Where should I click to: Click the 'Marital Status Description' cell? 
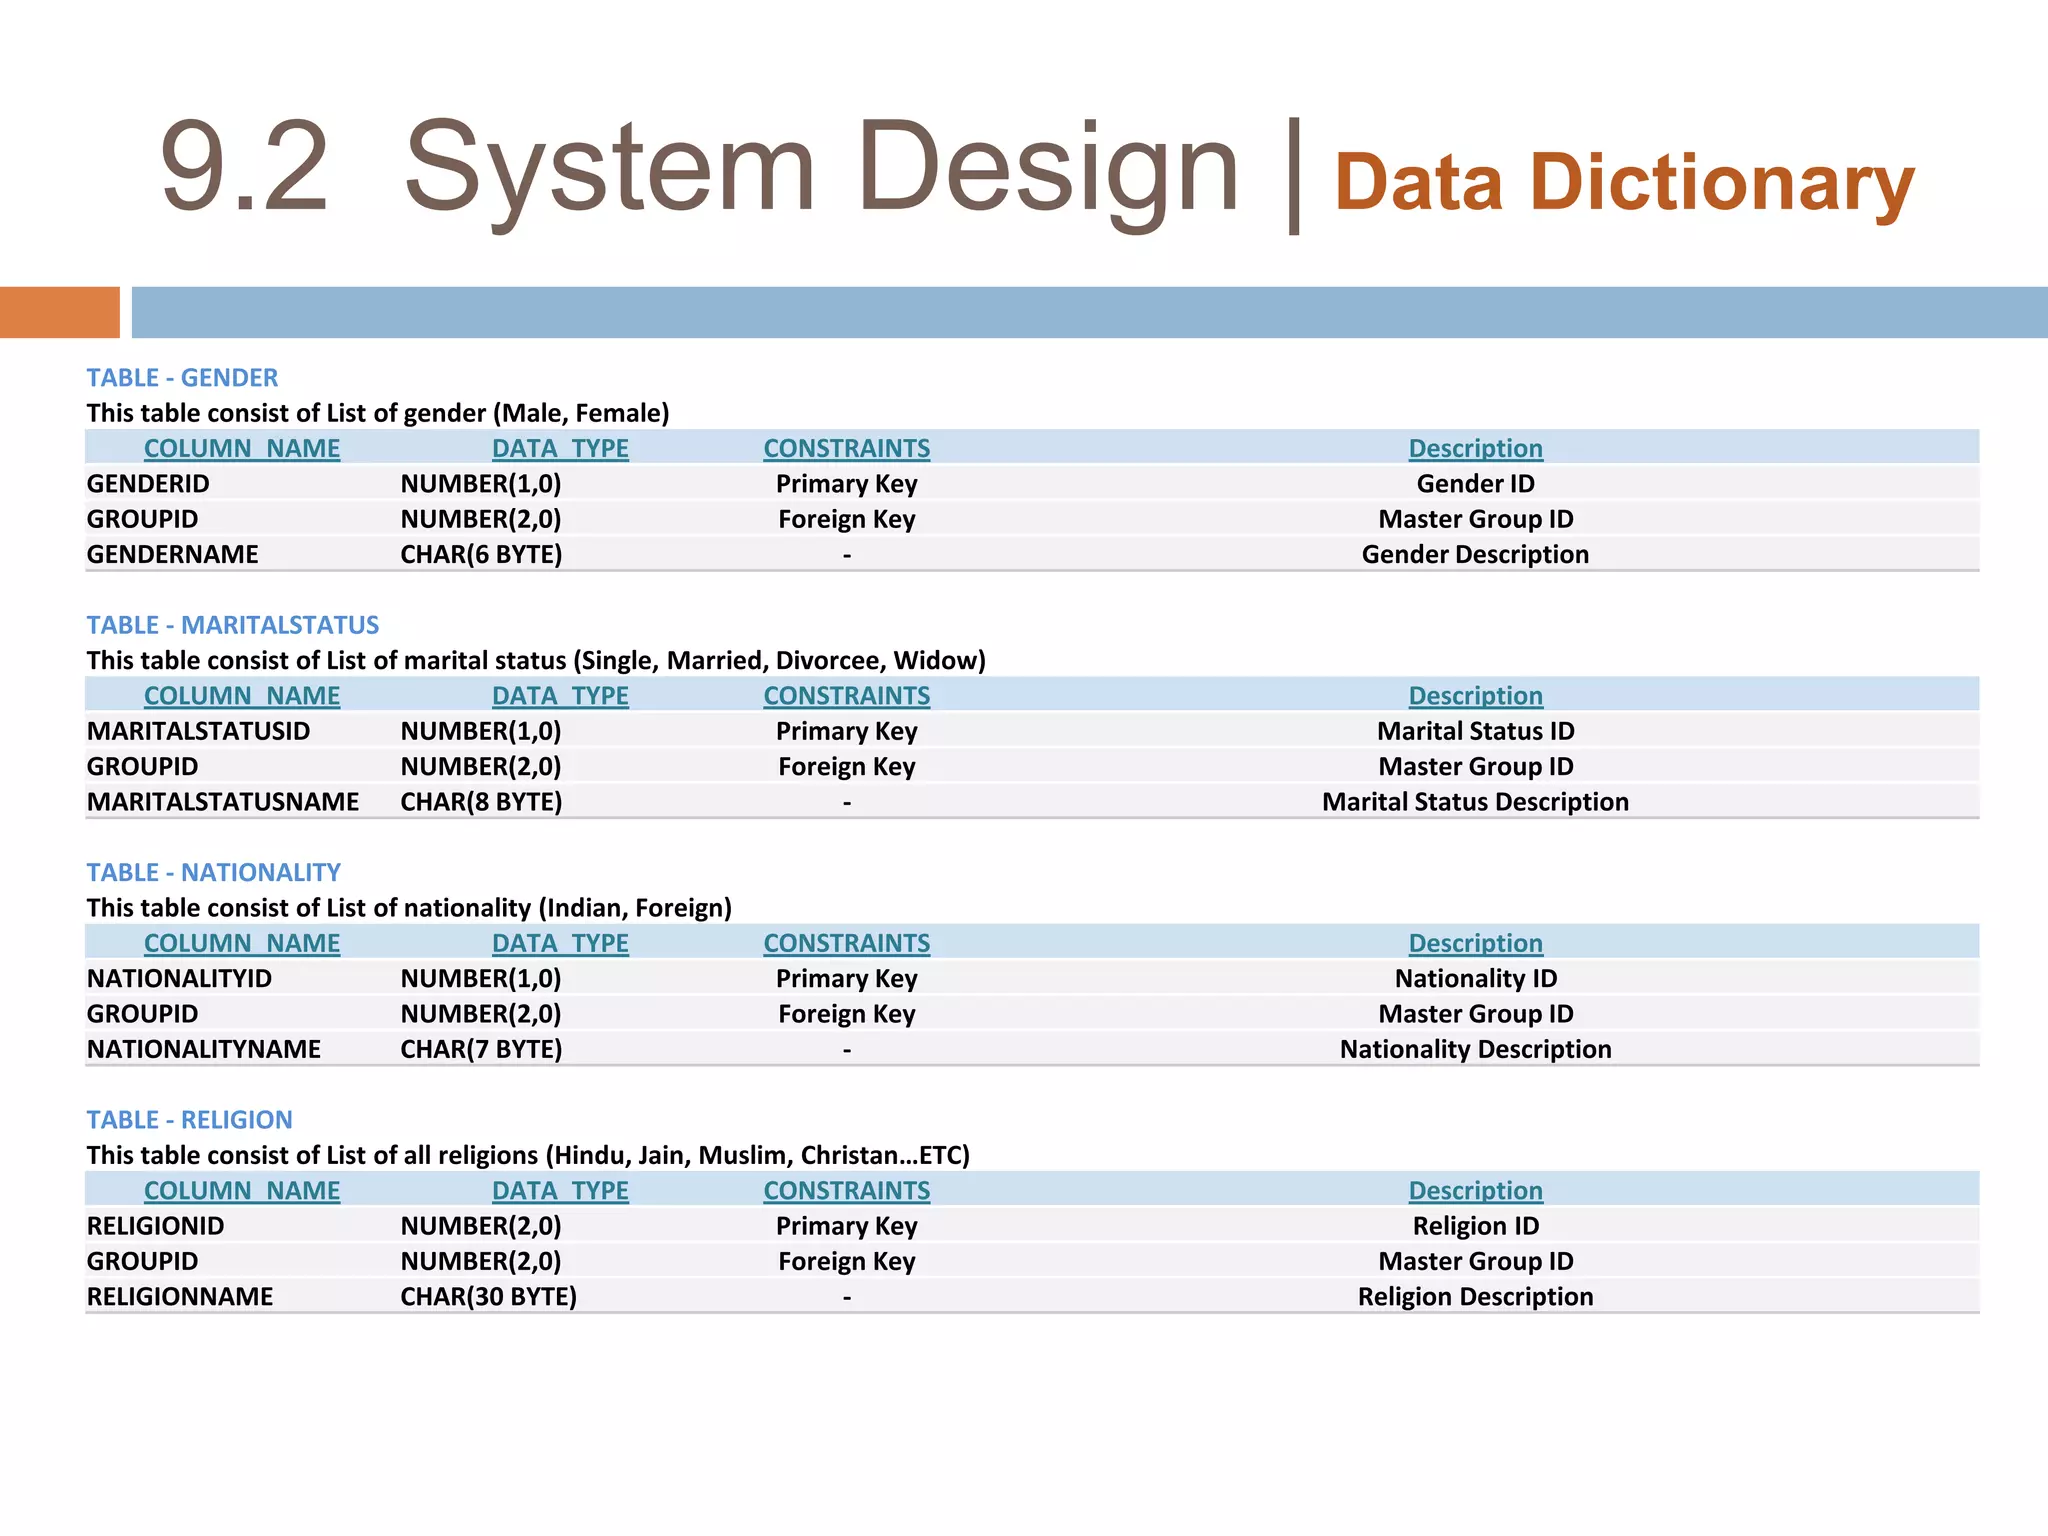tap(1476, 802)
